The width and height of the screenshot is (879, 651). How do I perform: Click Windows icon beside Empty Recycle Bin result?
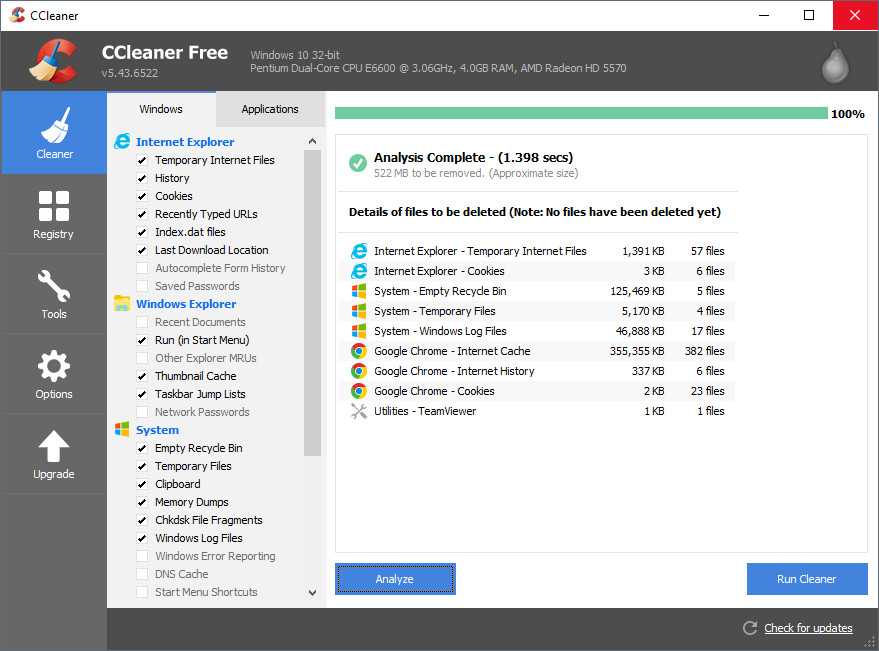(359, 291)
